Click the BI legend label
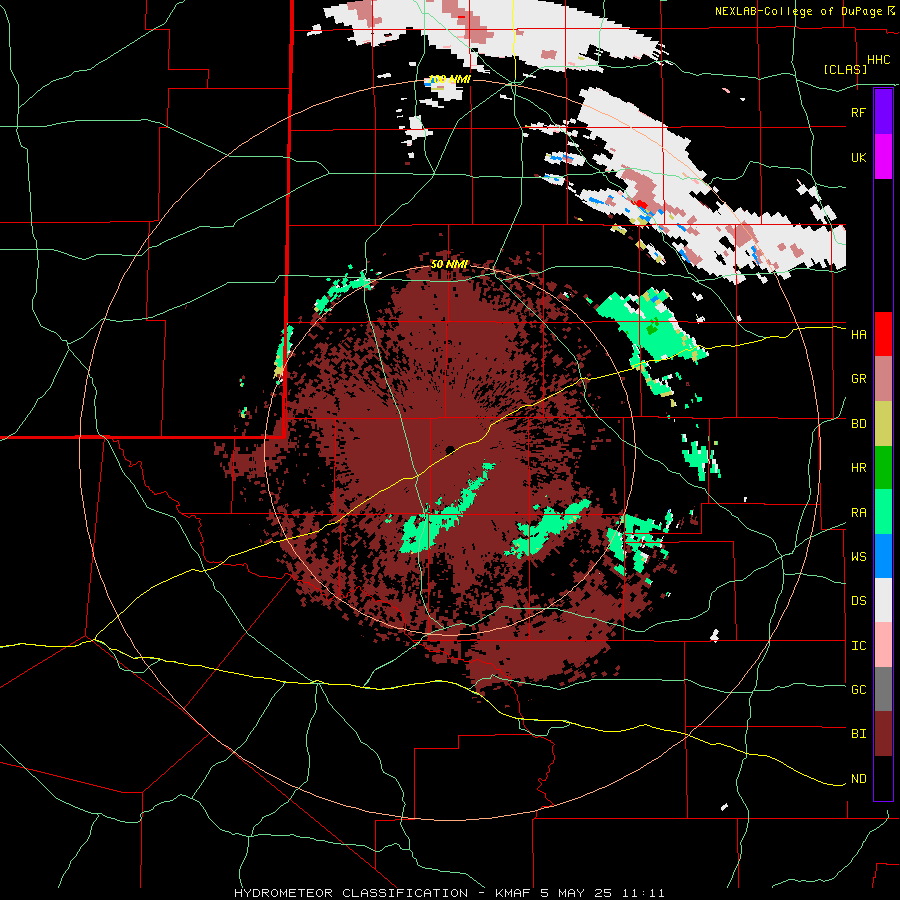The width and height of the screenshot is (900, 900). coord(858,734)
